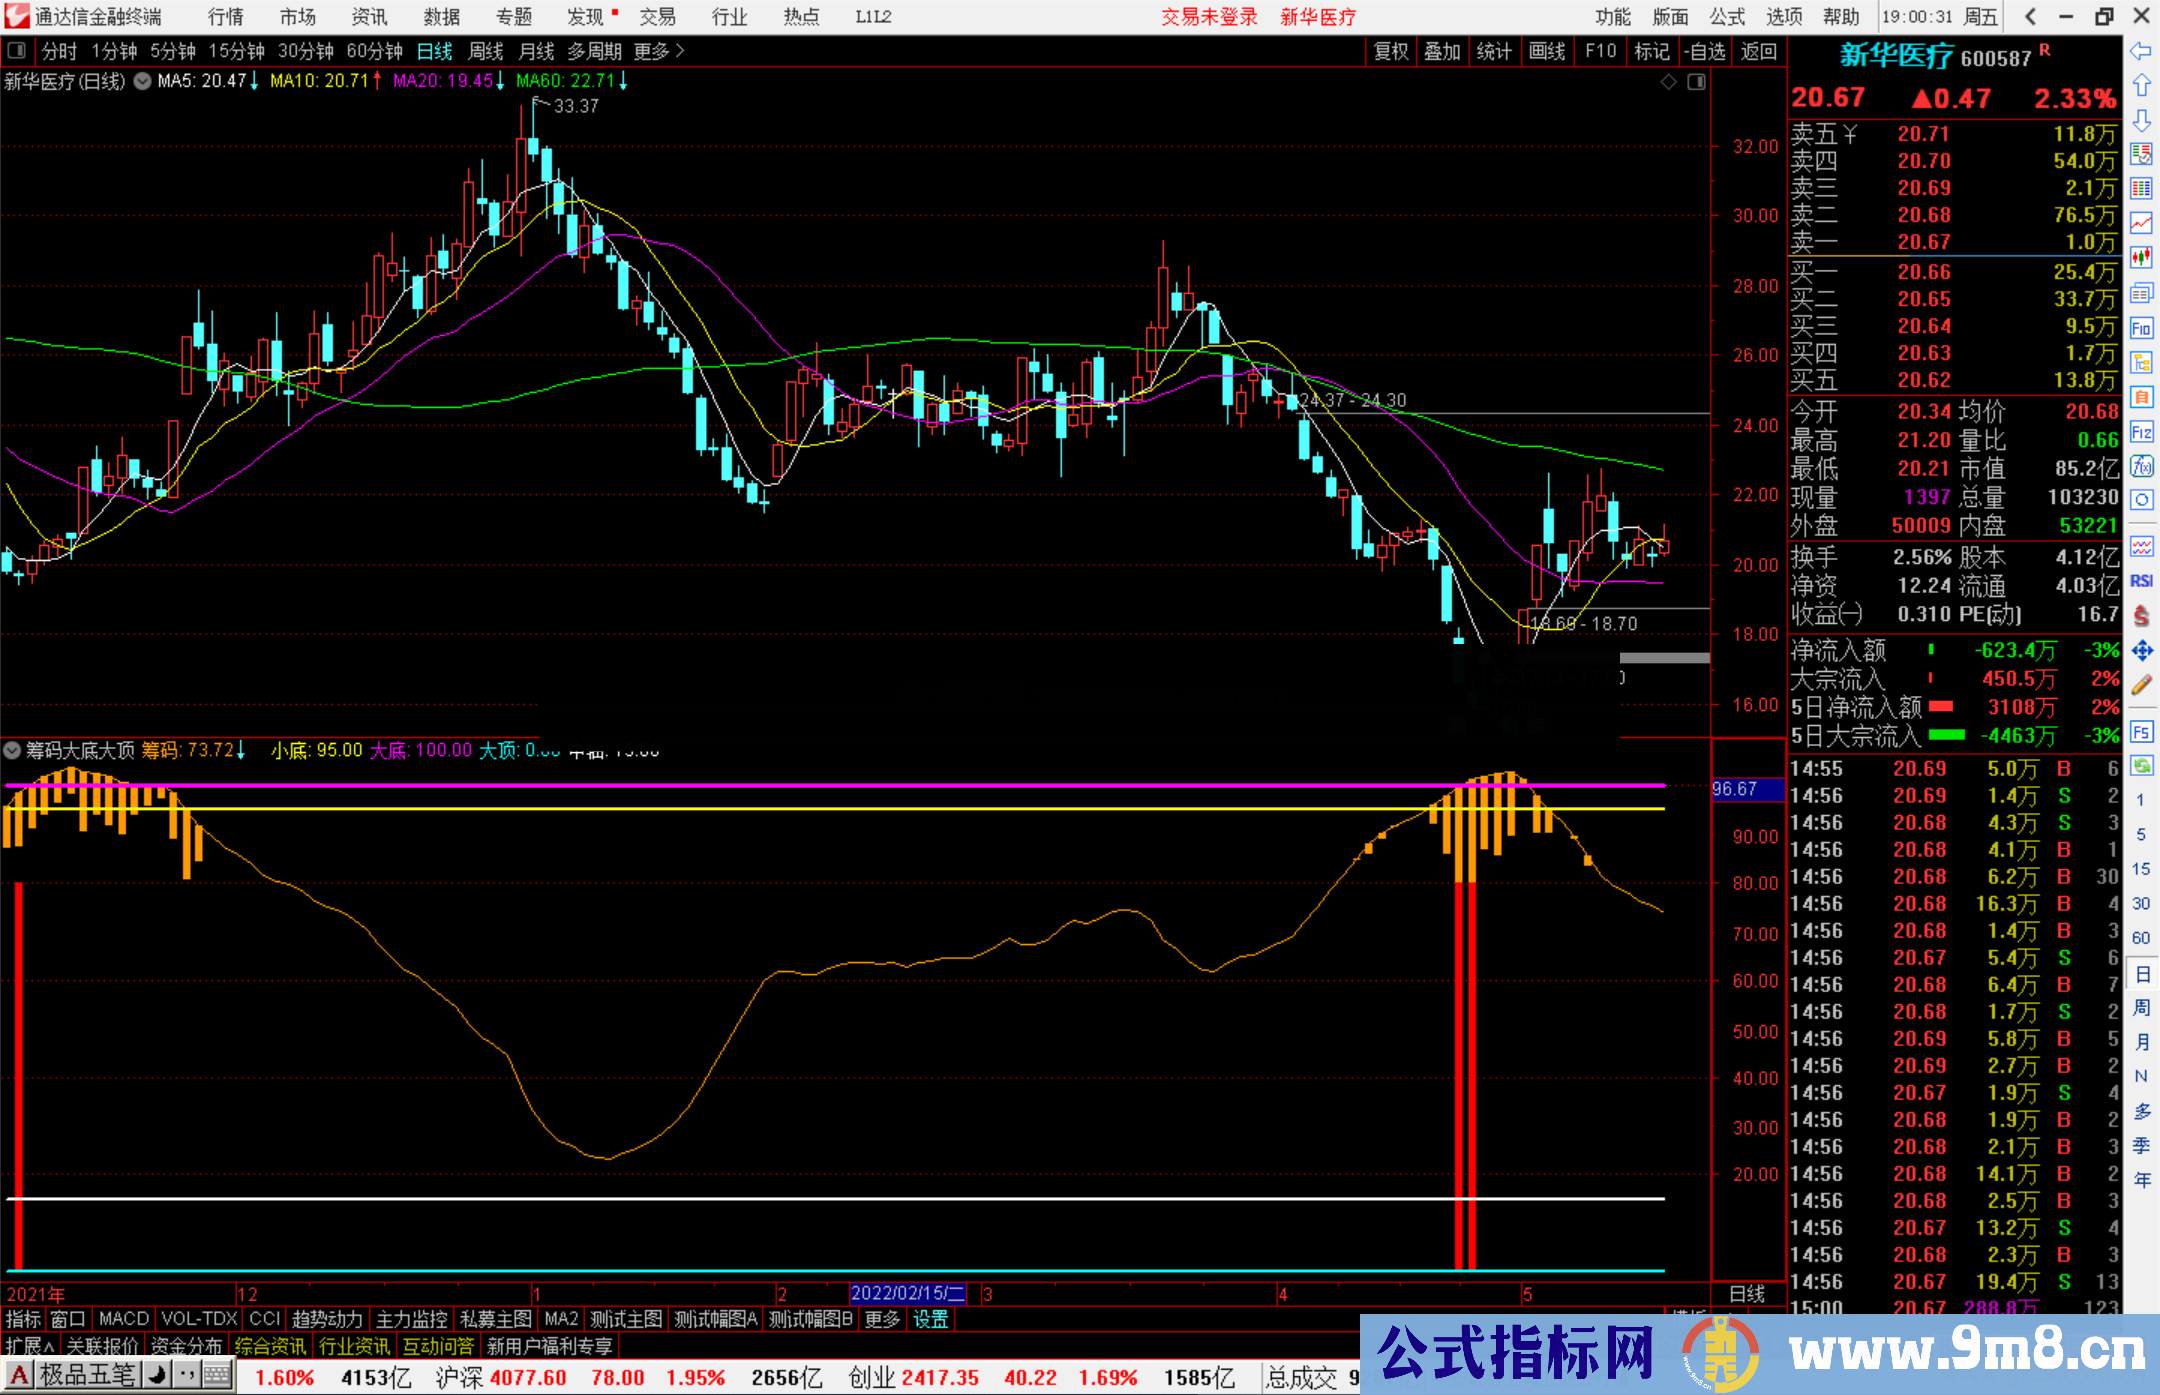
Task: Click the trend line chart icon in sidebar
Action: [2141, 223]
